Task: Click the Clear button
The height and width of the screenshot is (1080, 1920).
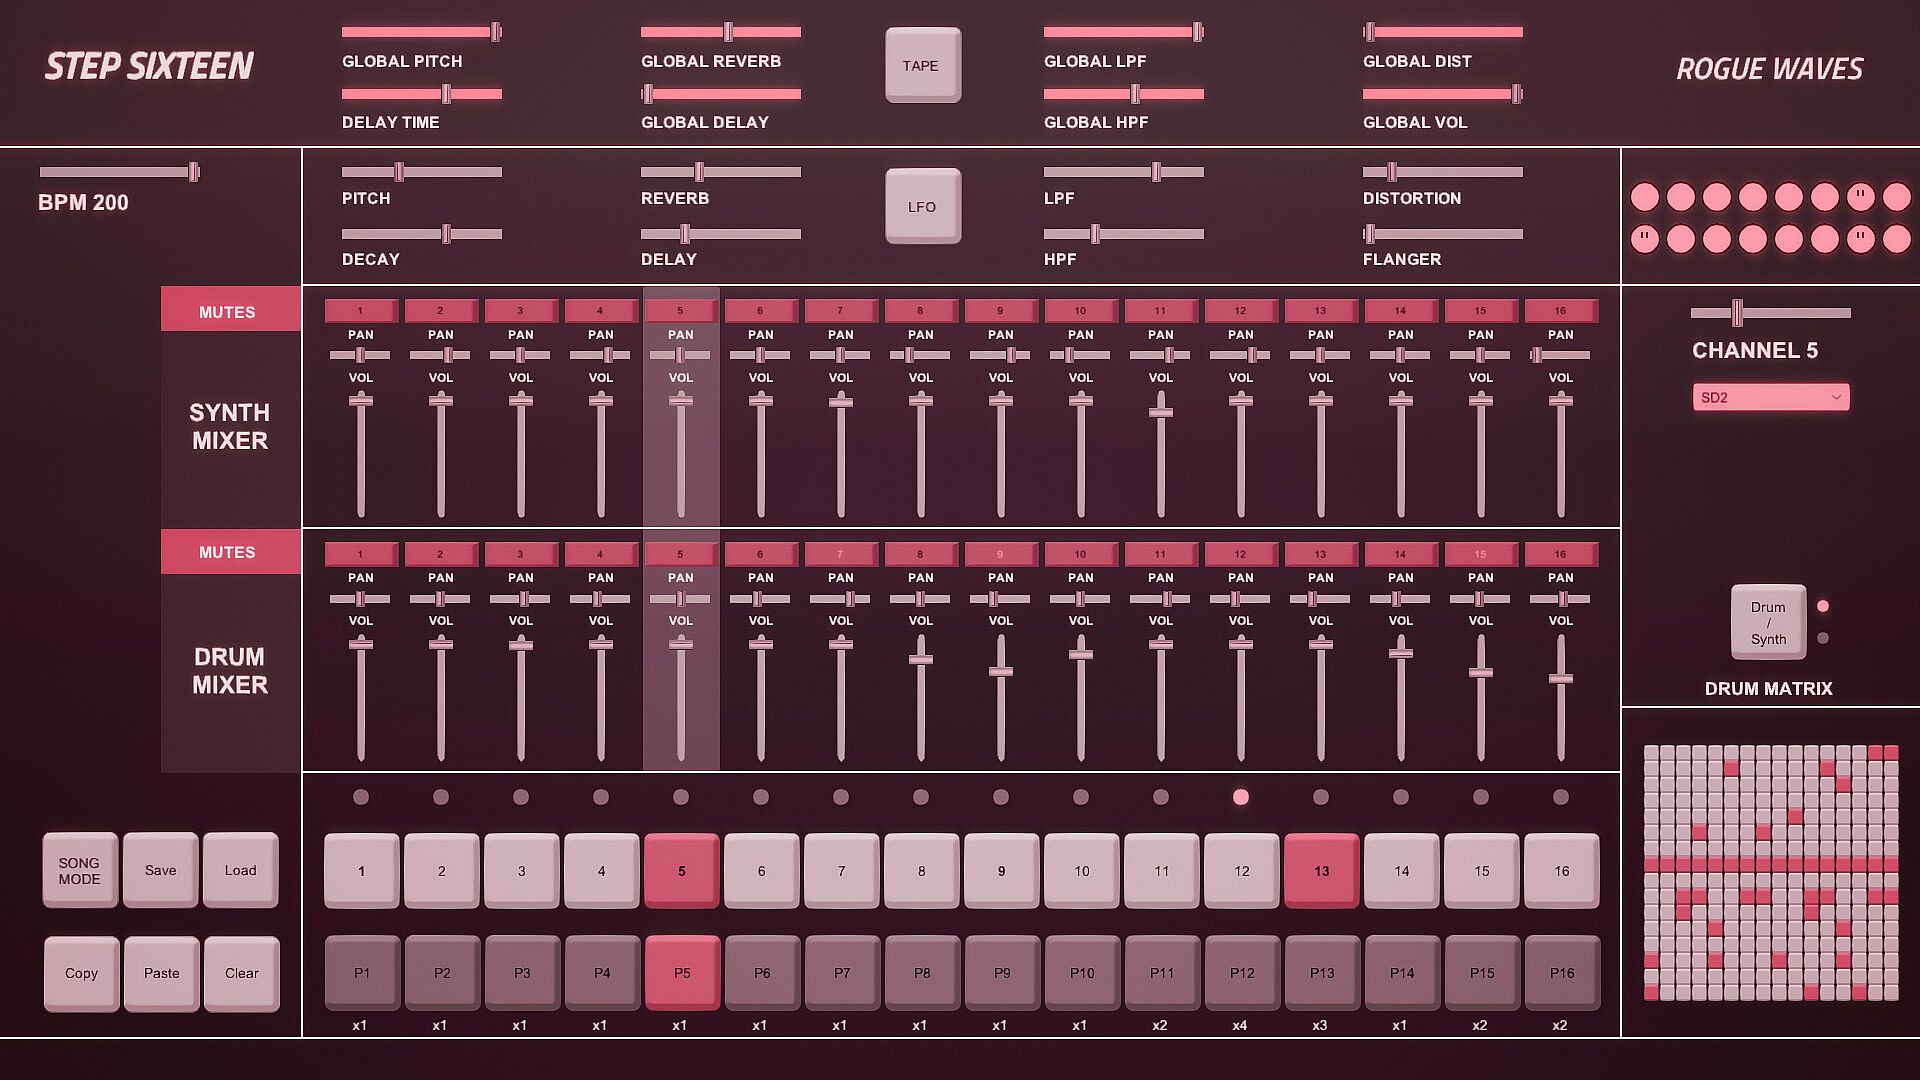Action: (x=241, y=973)
